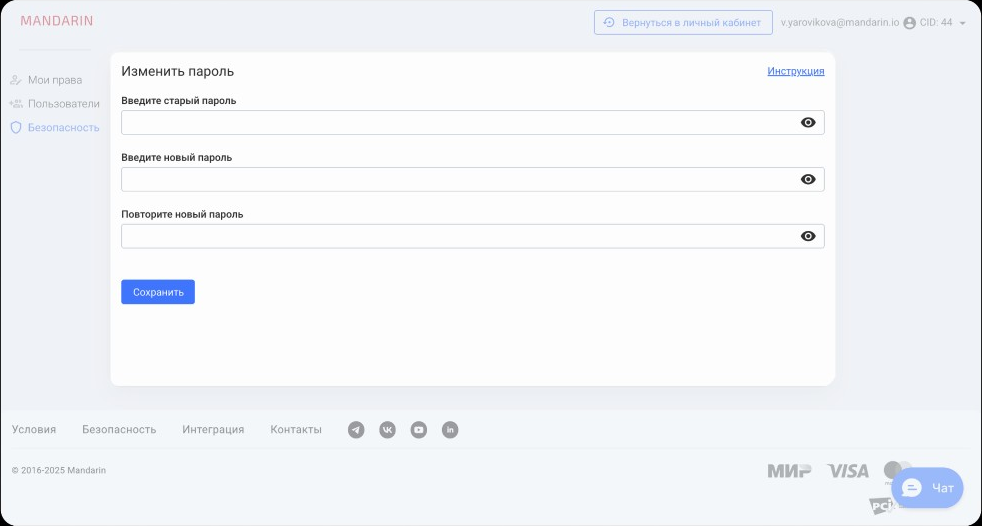Click the user account avatar icon
Image resolution: width=982 pixels, height=526 pixels.
coord(909,23)
